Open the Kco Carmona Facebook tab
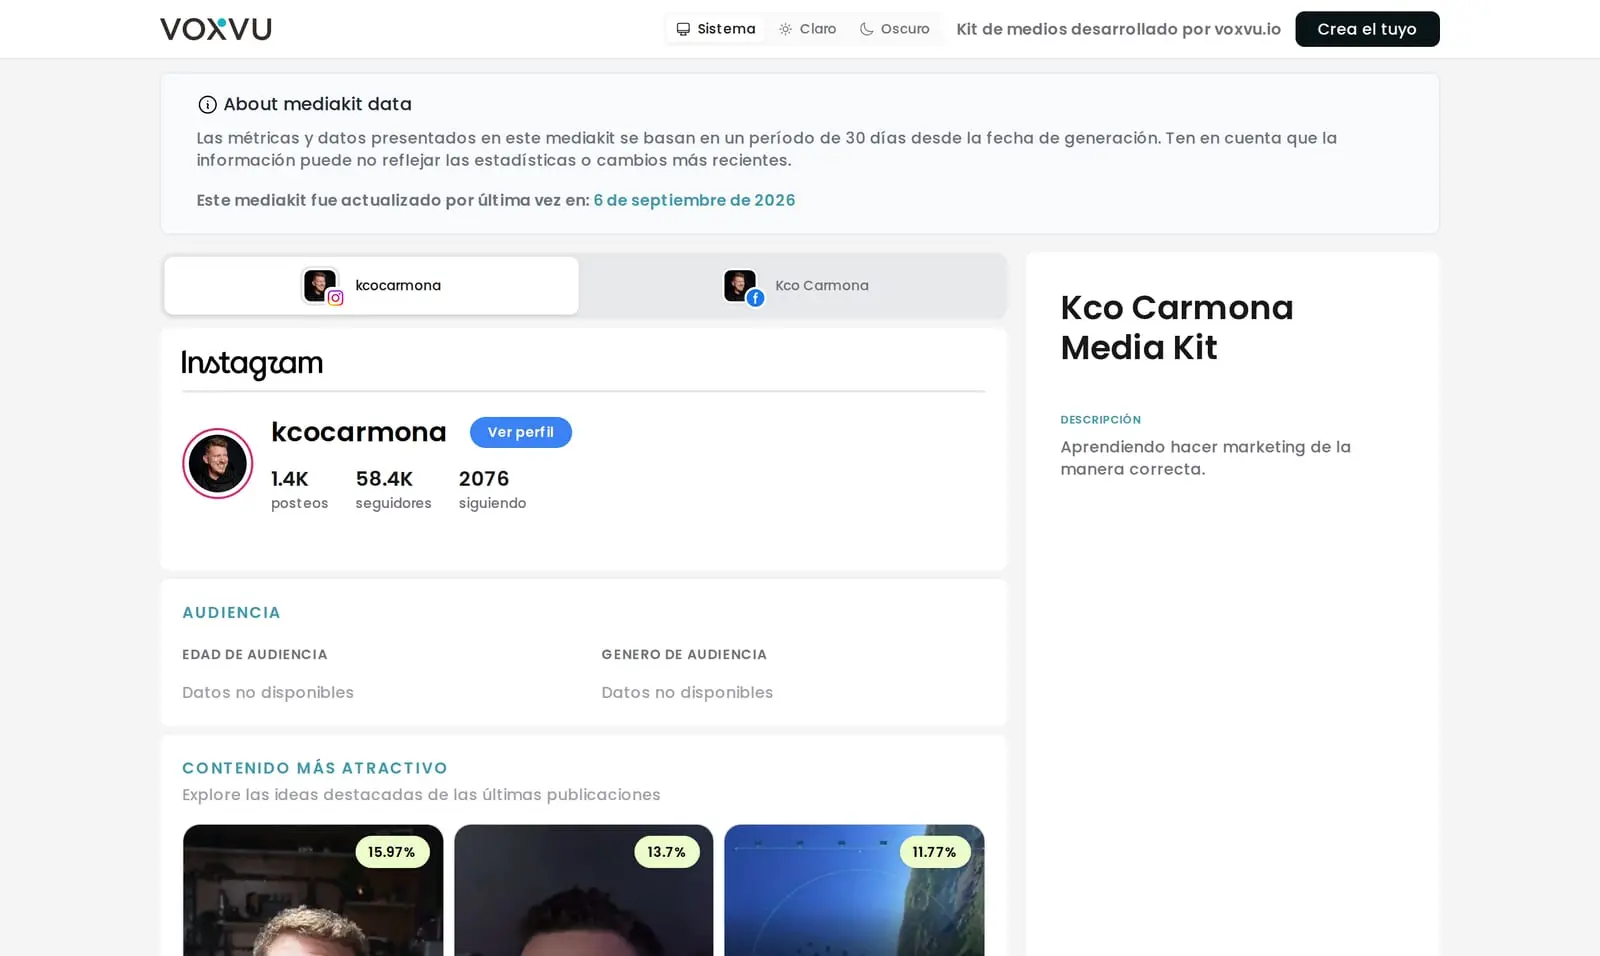This screenshot has width=1600, height=956. [796, 286]
